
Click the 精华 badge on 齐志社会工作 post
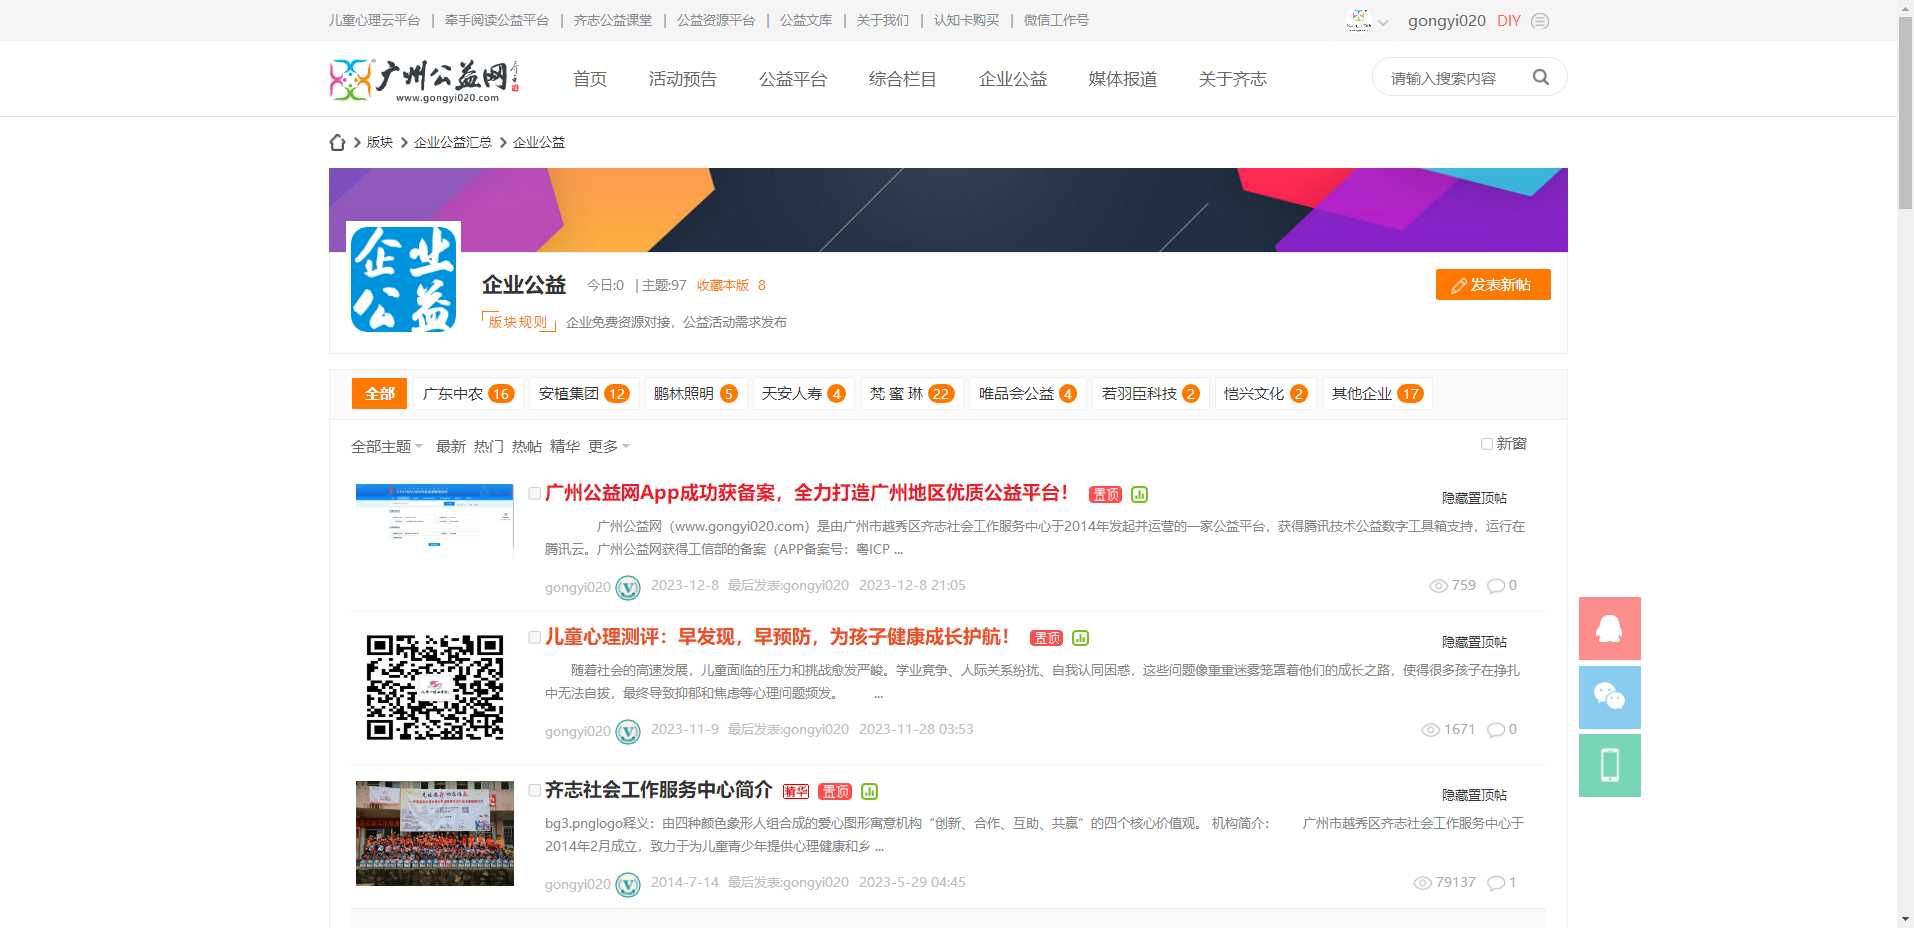point(795,791)
